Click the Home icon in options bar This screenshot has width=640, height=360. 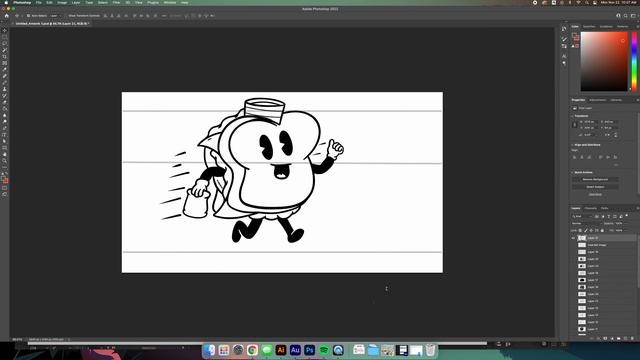pyautogui.click(x=7, y=16)
